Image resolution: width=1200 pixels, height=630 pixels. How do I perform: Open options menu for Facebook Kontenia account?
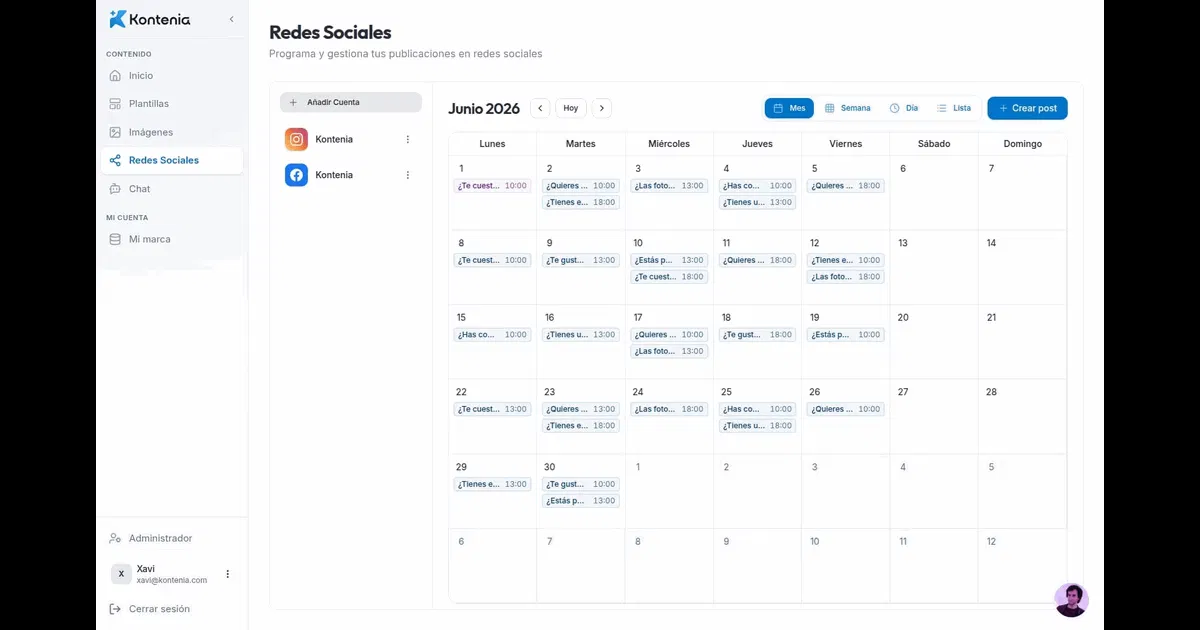click(x=407, y=175)
